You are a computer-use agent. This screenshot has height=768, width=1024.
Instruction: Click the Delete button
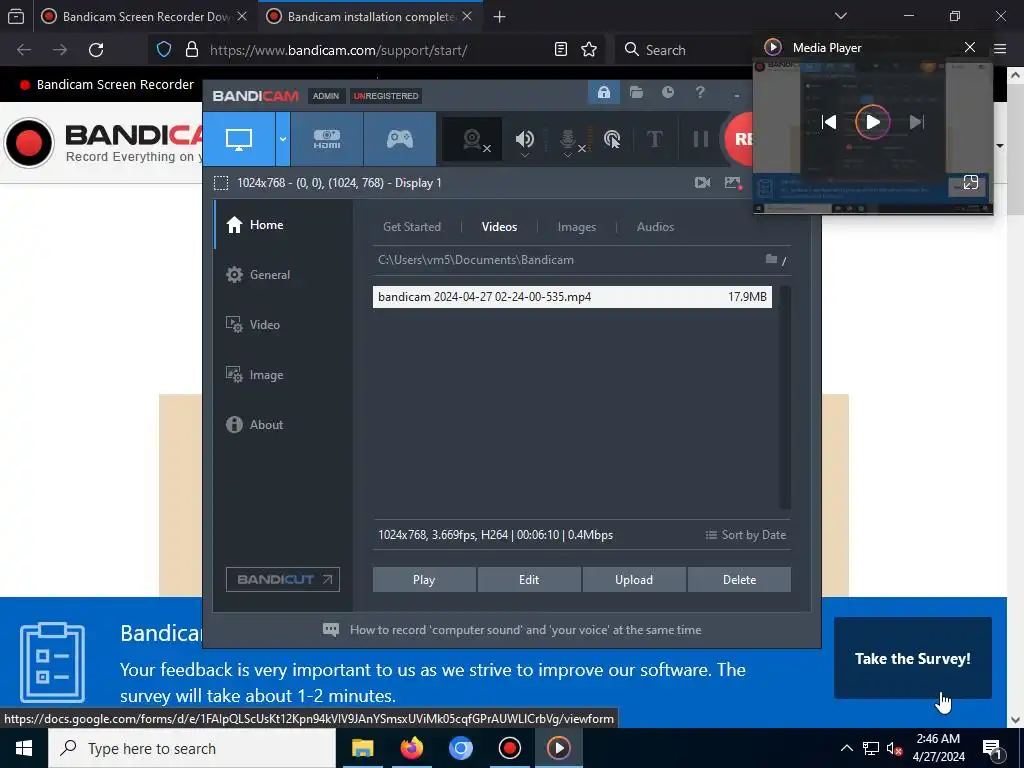point(739,579)
